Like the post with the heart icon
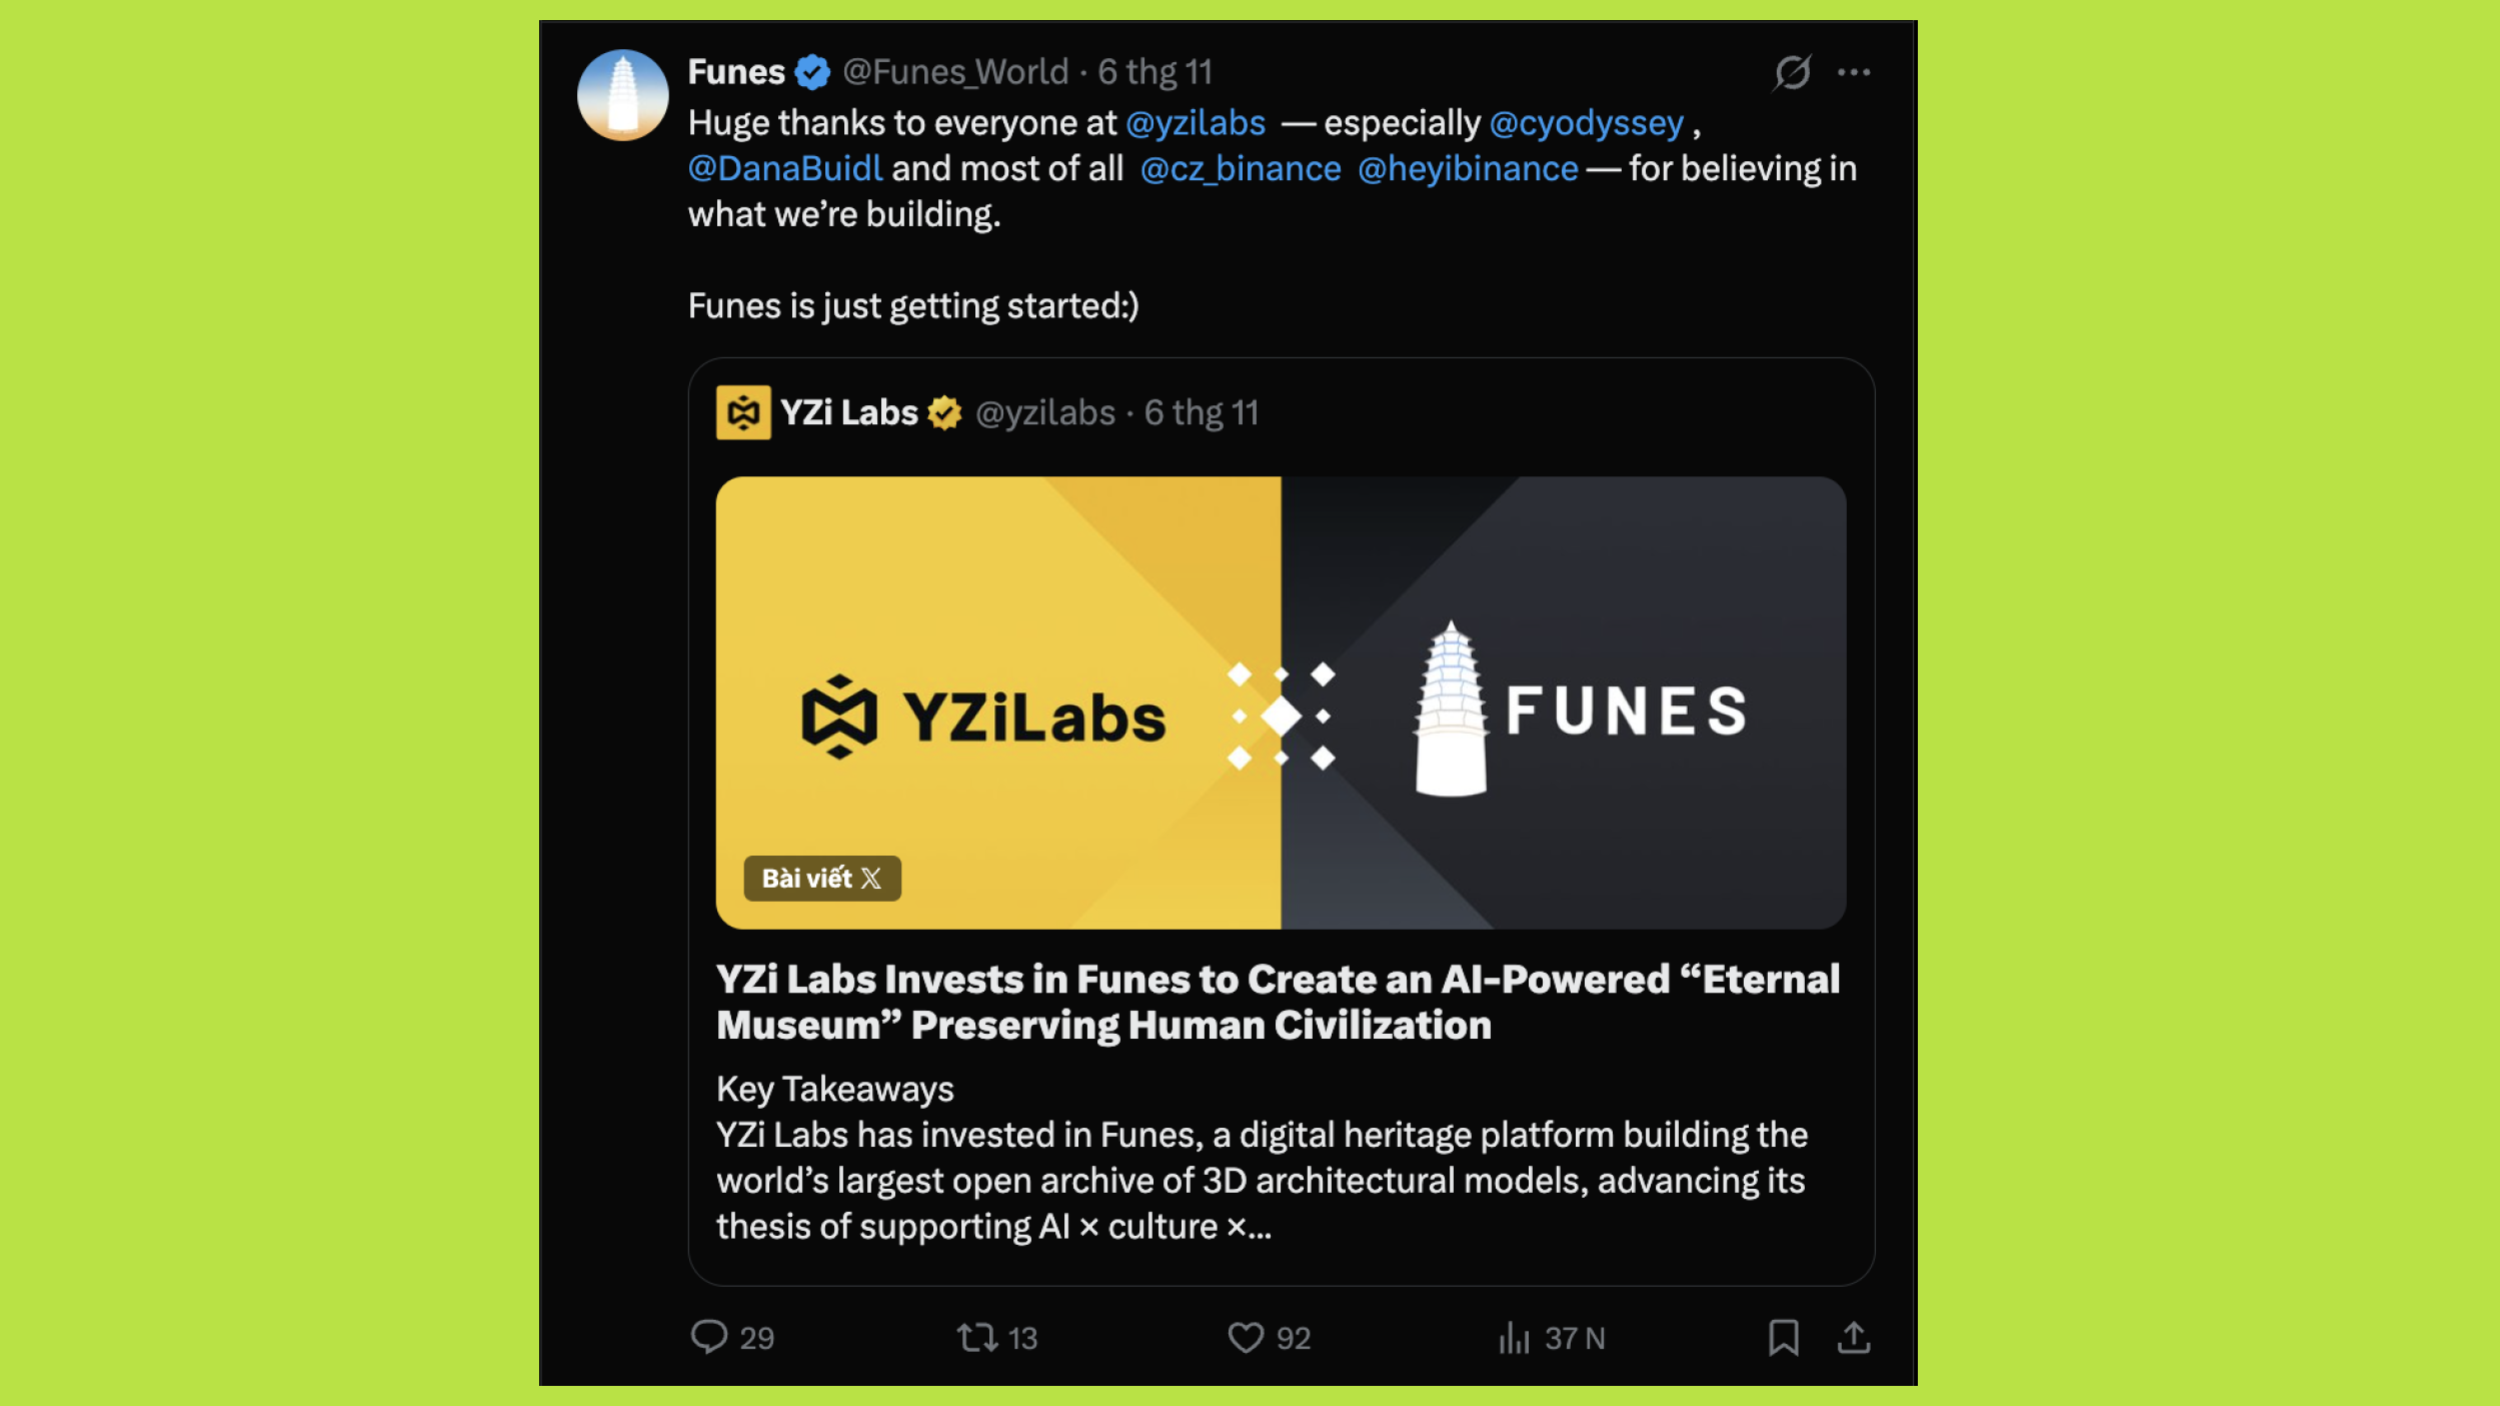The height and width of the screenshot is (1406, 2500). (1245, 1336)
